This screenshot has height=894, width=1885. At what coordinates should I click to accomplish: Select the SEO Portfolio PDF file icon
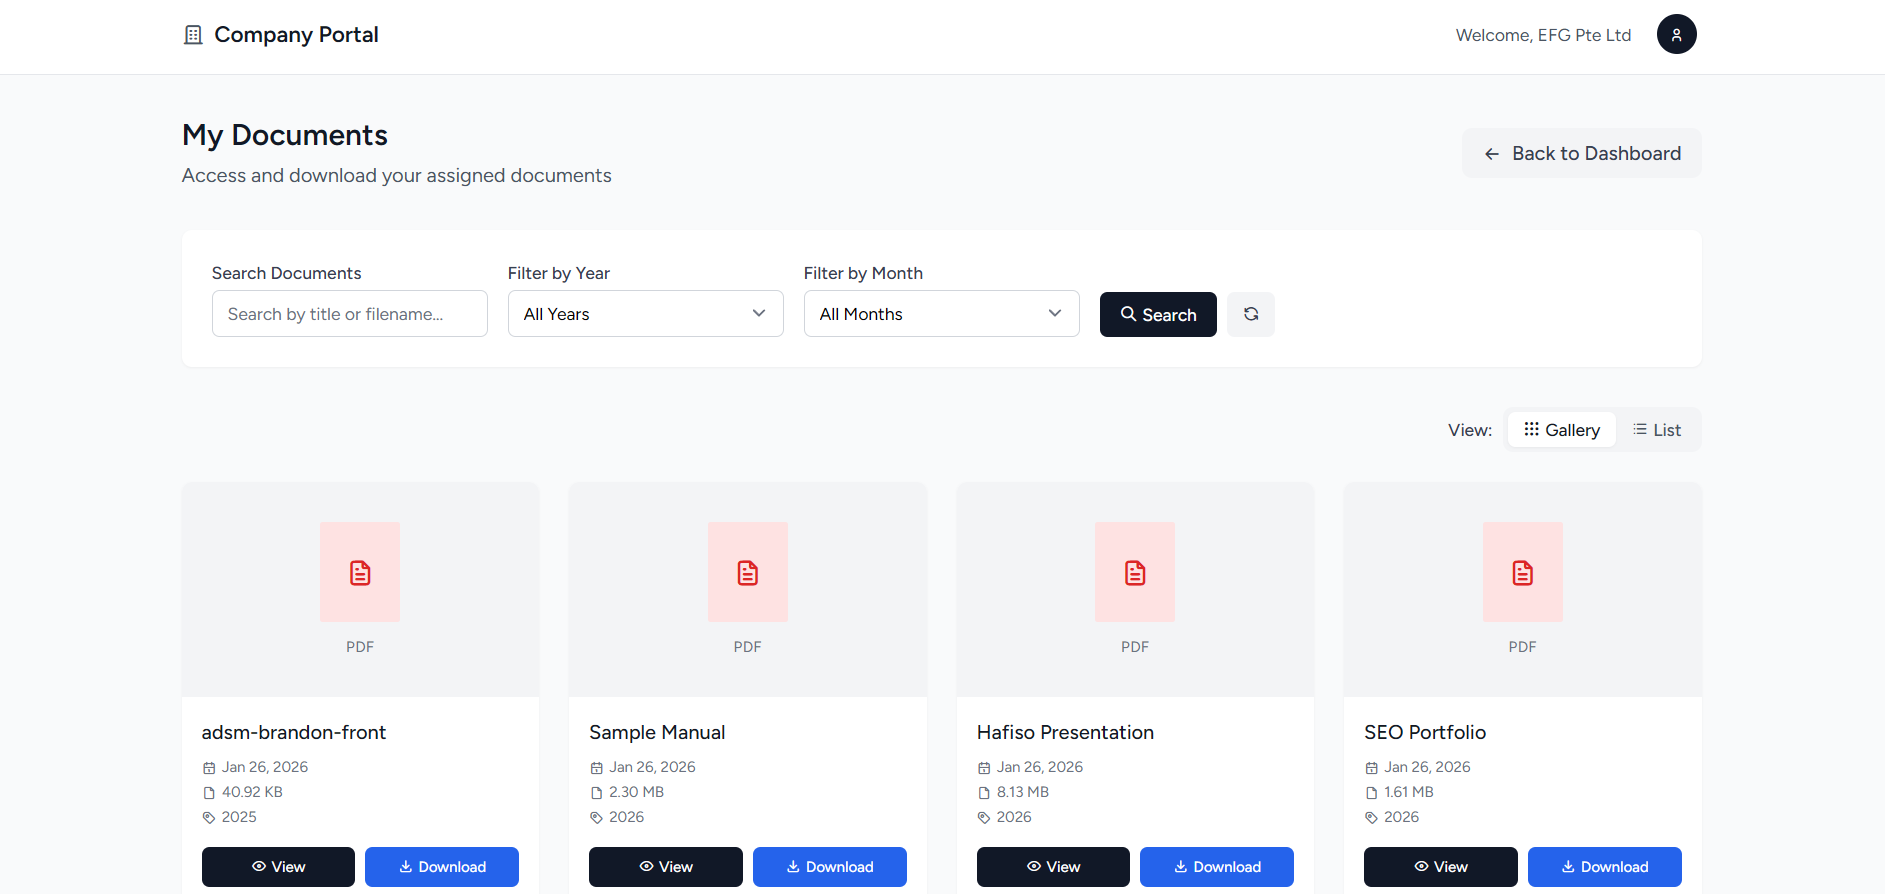1522,572
